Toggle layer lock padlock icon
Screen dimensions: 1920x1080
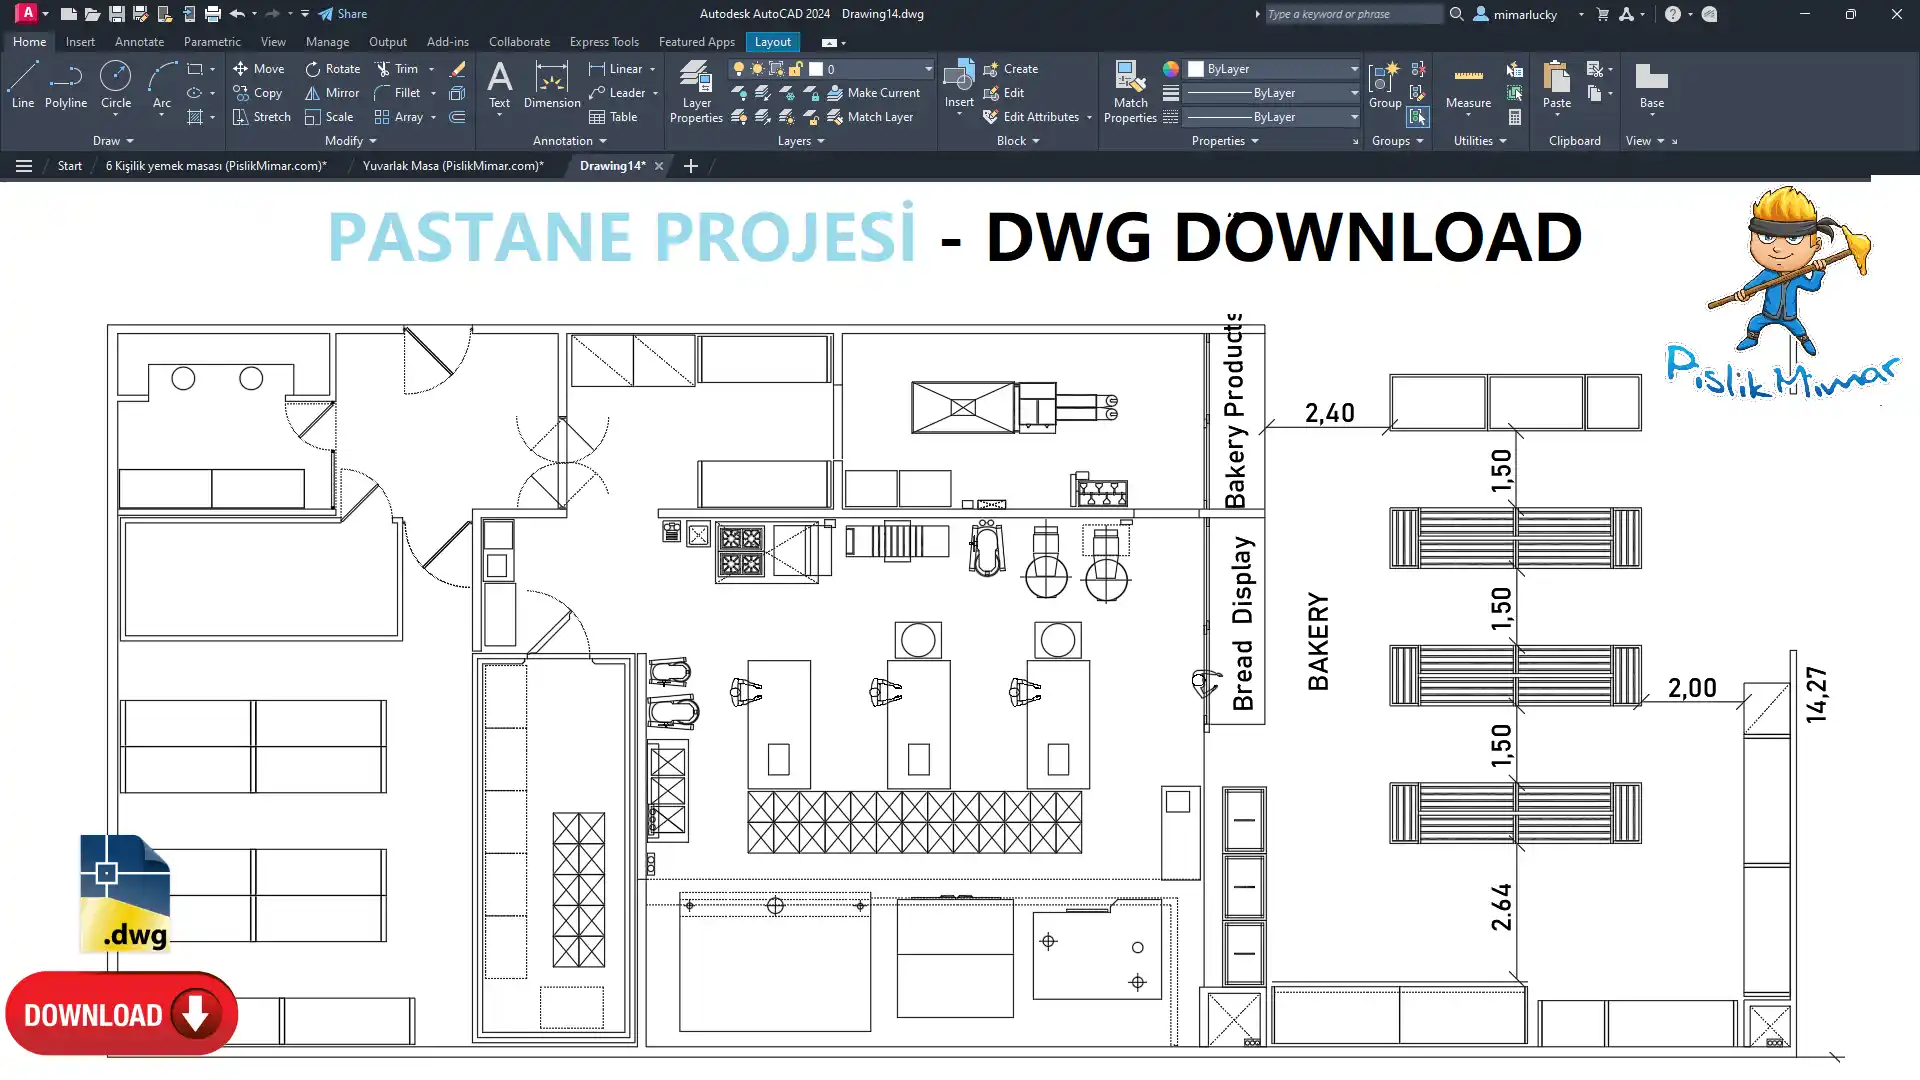(x=796, y=69)
